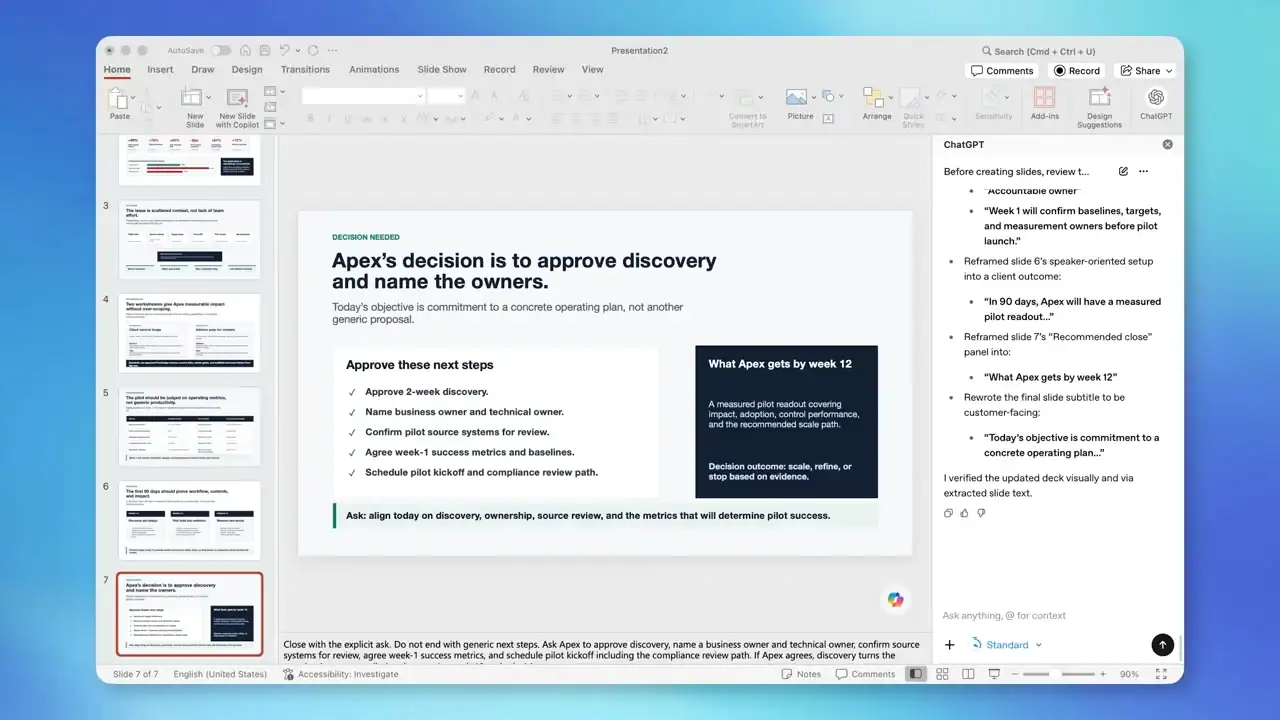Close the ChatGPT side panel
Image resolution: width=1280 pixels, height=720 pixels.
tap(1167, 145)
